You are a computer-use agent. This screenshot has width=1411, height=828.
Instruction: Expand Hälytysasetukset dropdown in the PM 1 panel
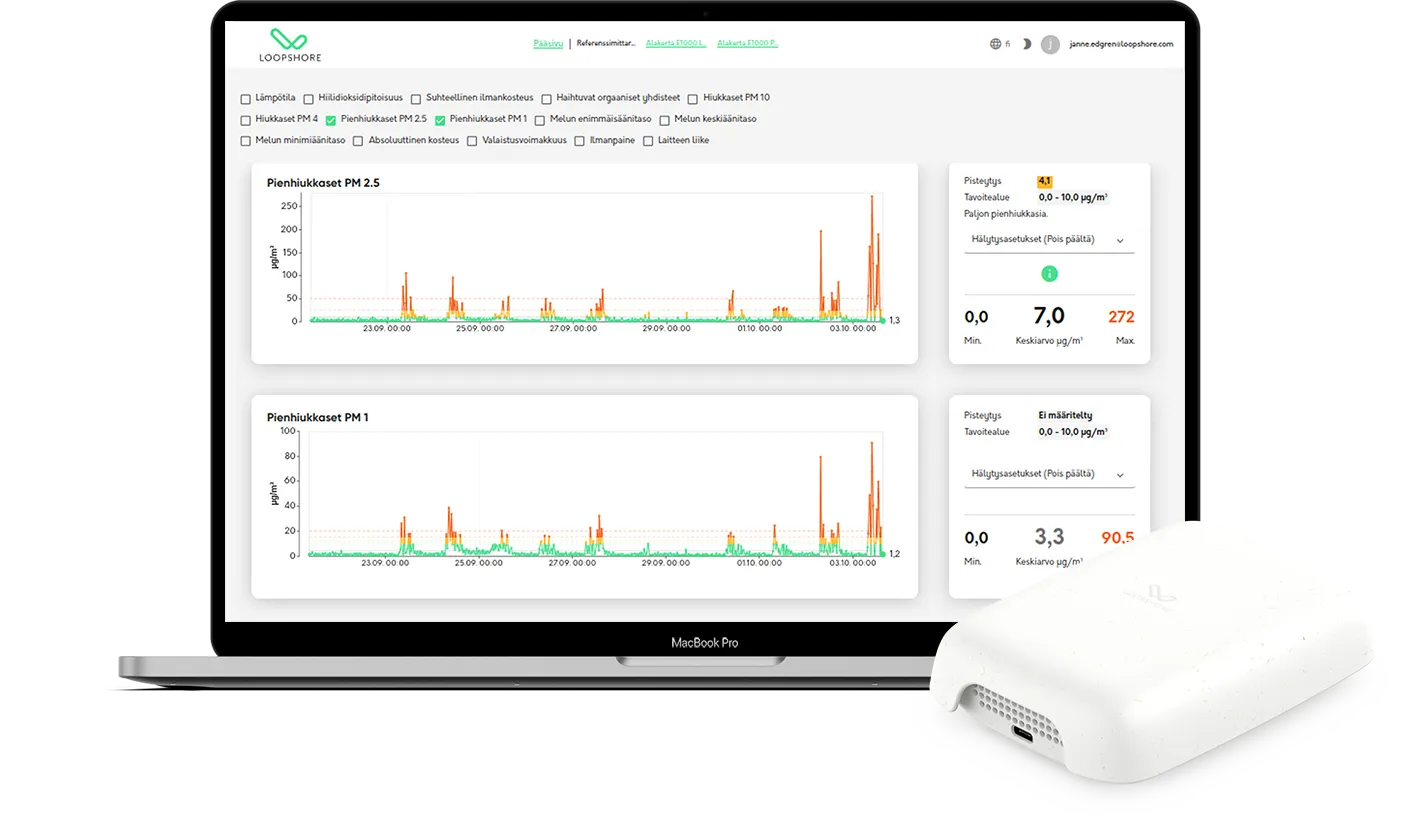pos(1049,474)
